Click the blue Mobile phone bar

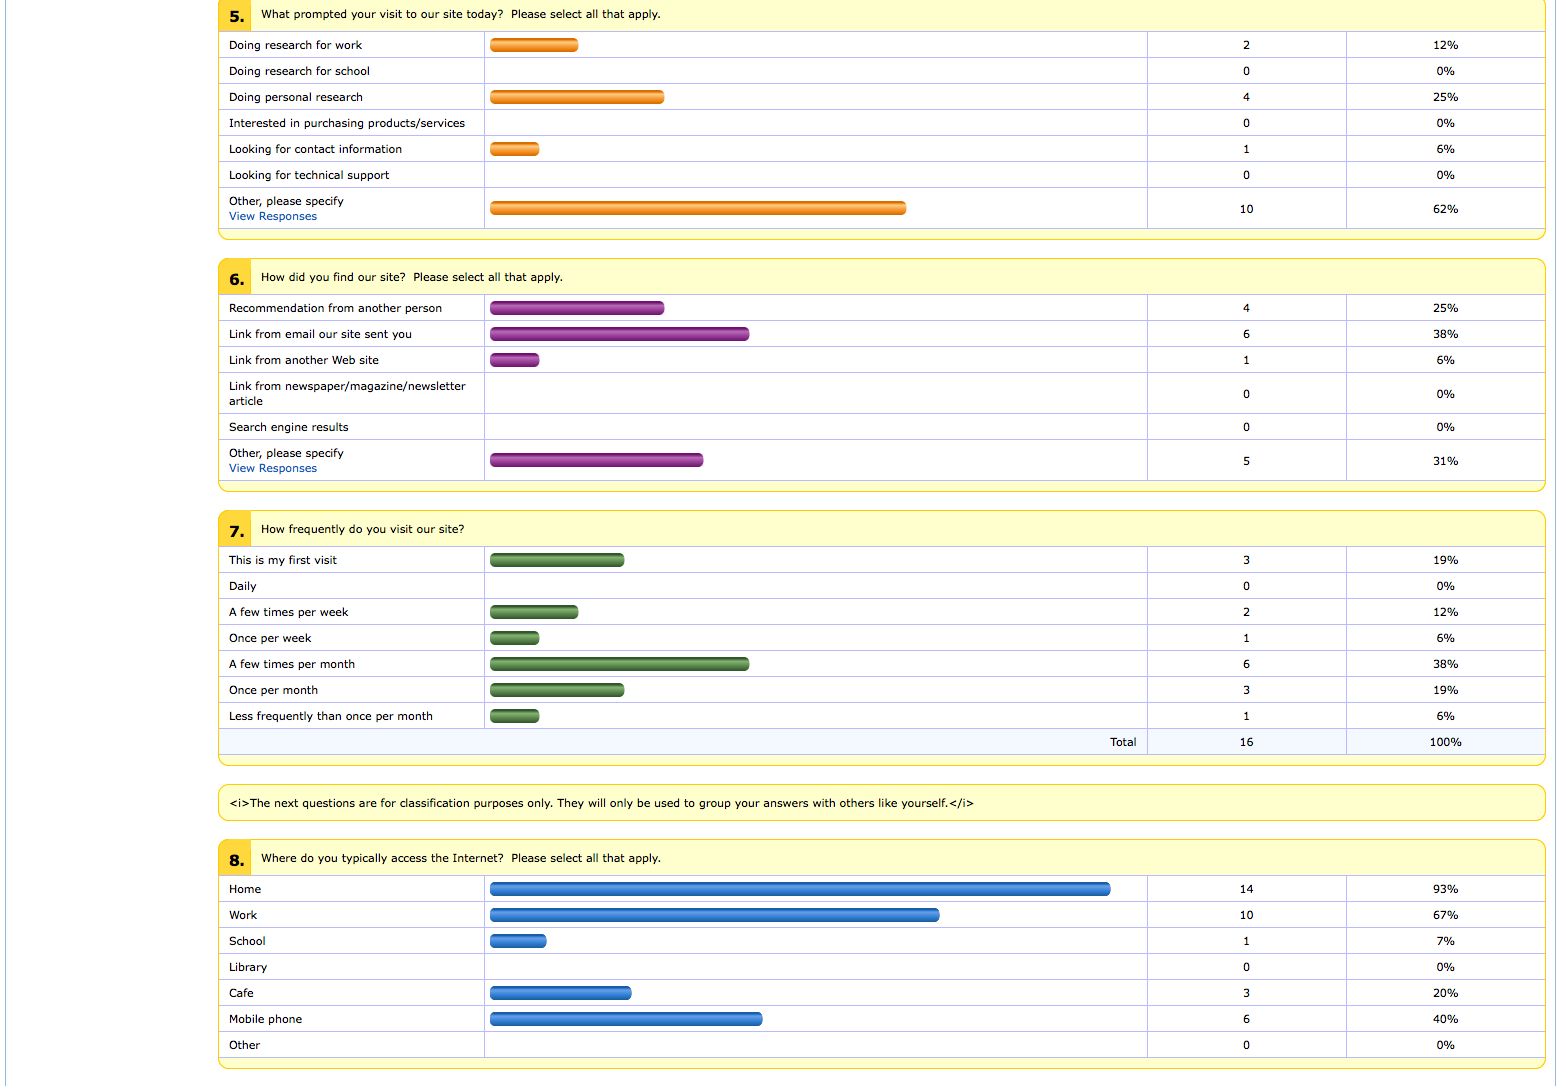(626, 1019)
